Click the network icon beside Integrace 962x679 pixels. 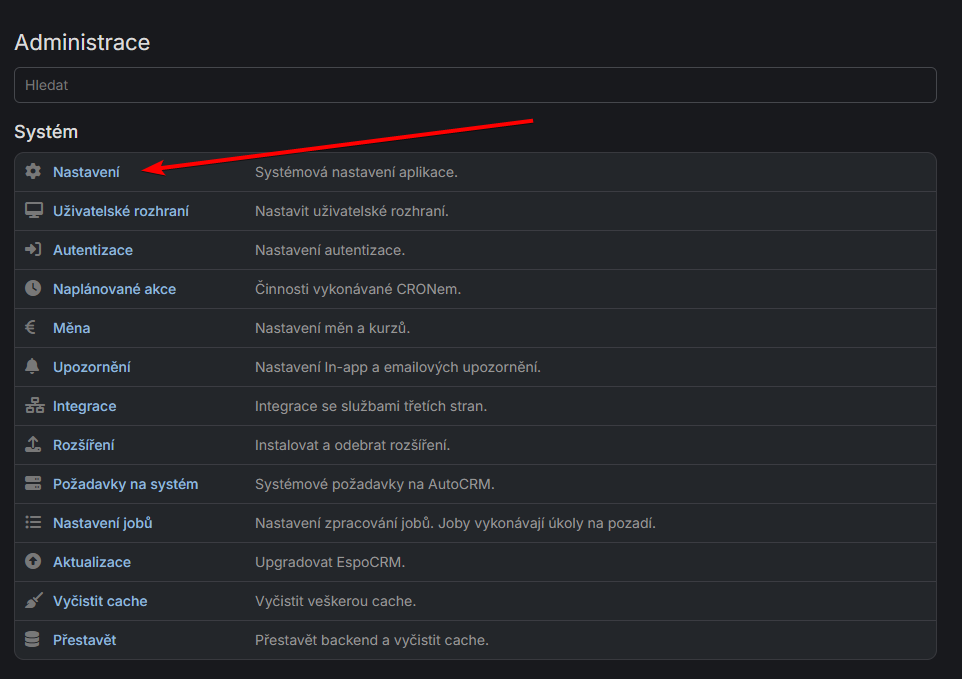[33, 406]
